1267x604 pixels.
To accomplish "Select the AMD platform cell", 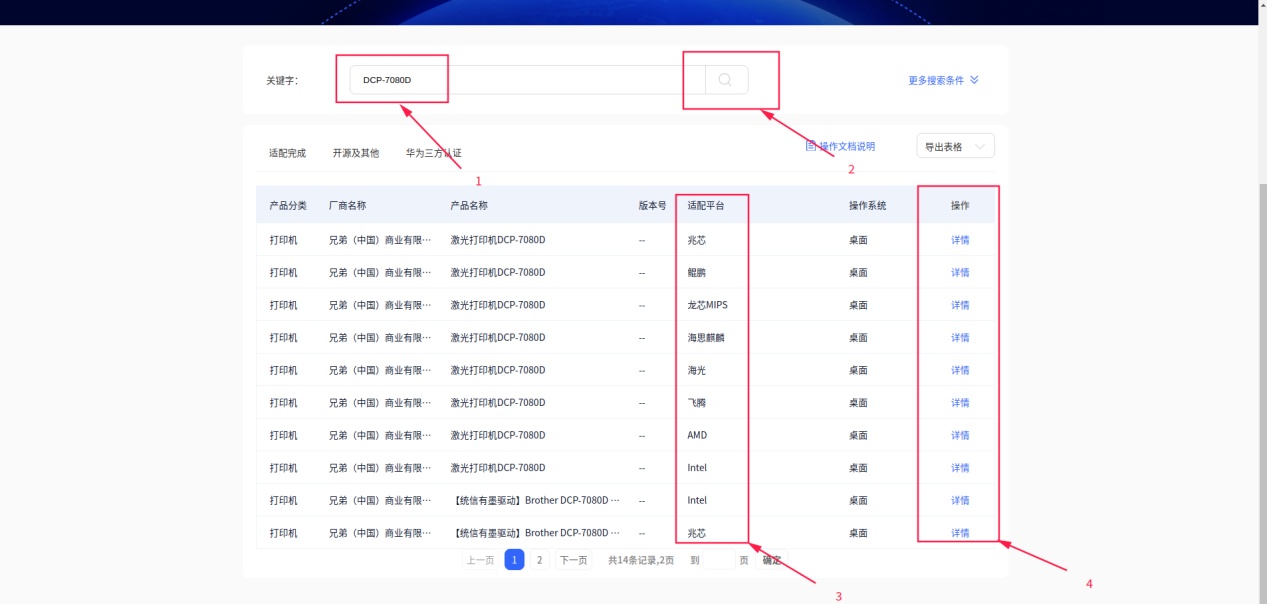I will [697, 435].
